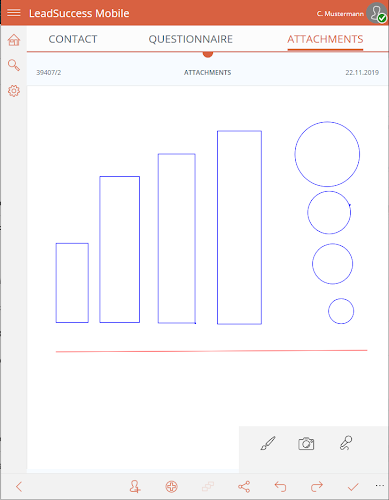Select the microphone audio note tool
Viewport: 389px width, 500px height.
346,443
